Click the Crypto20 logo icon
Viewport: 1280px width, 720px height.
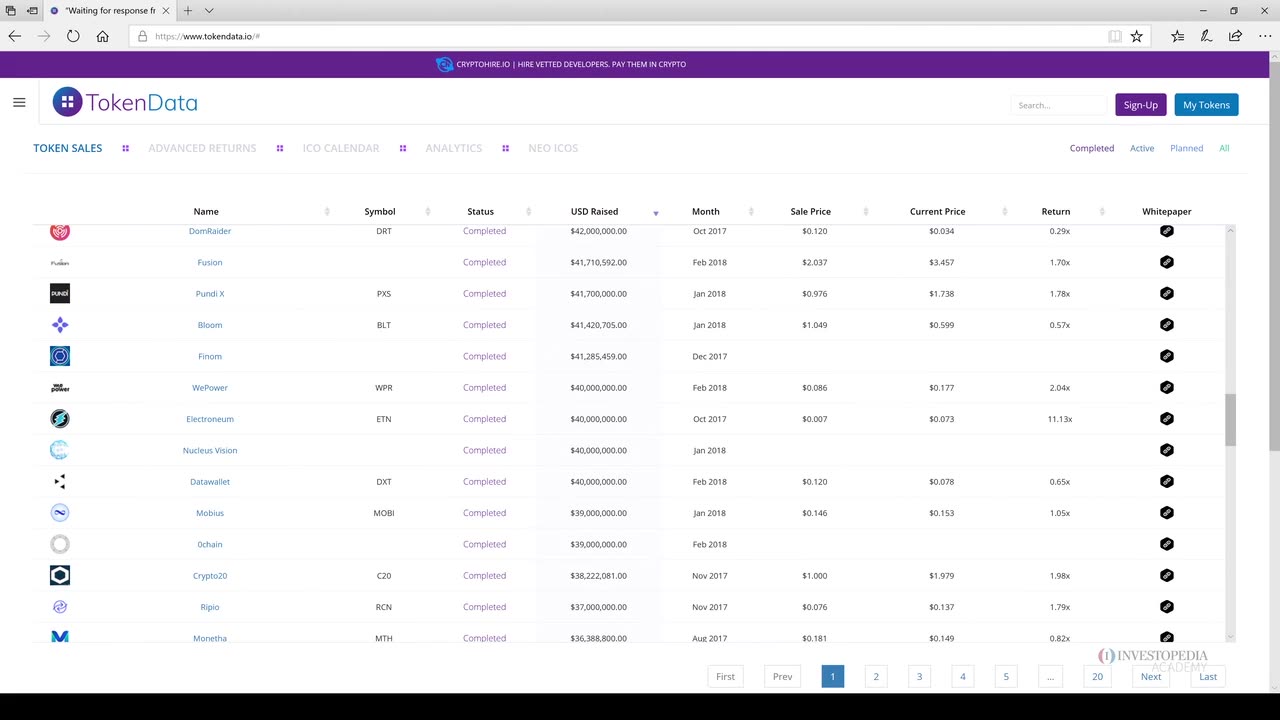60,575
